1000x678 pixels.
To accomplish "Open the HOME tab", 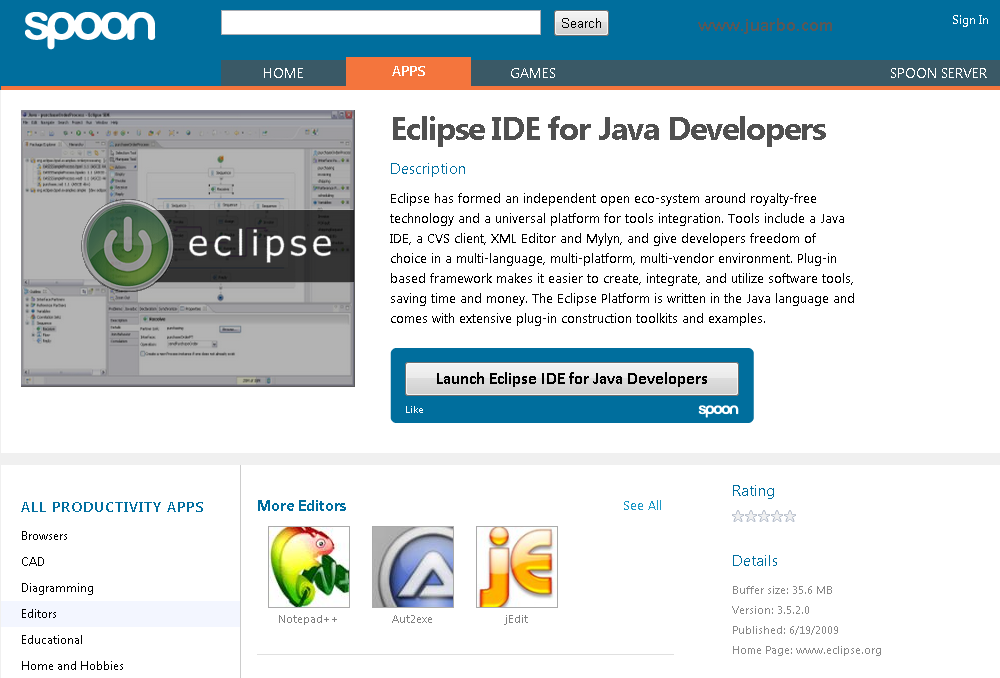I will click(x=283, y=73).
